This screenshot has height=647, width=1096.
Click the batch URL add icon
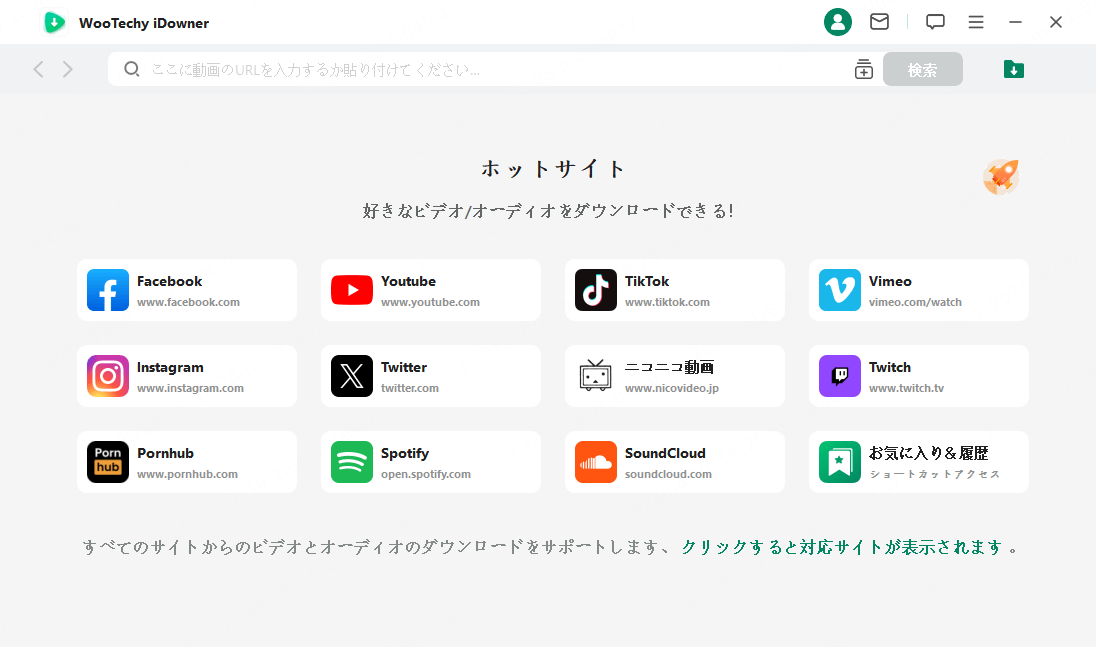(x=864, y=69)
